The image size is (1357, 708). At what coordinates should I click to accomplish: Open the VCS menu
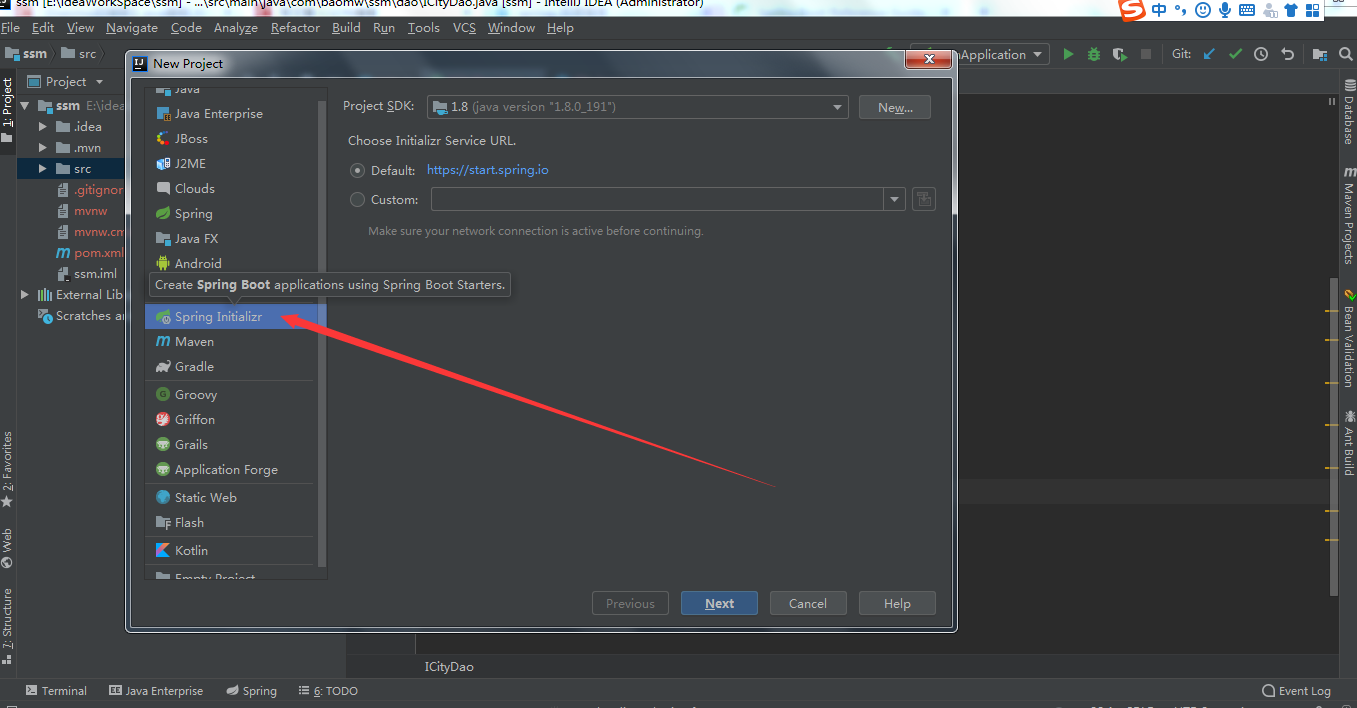pyautogui.click(x=464, y=28)
